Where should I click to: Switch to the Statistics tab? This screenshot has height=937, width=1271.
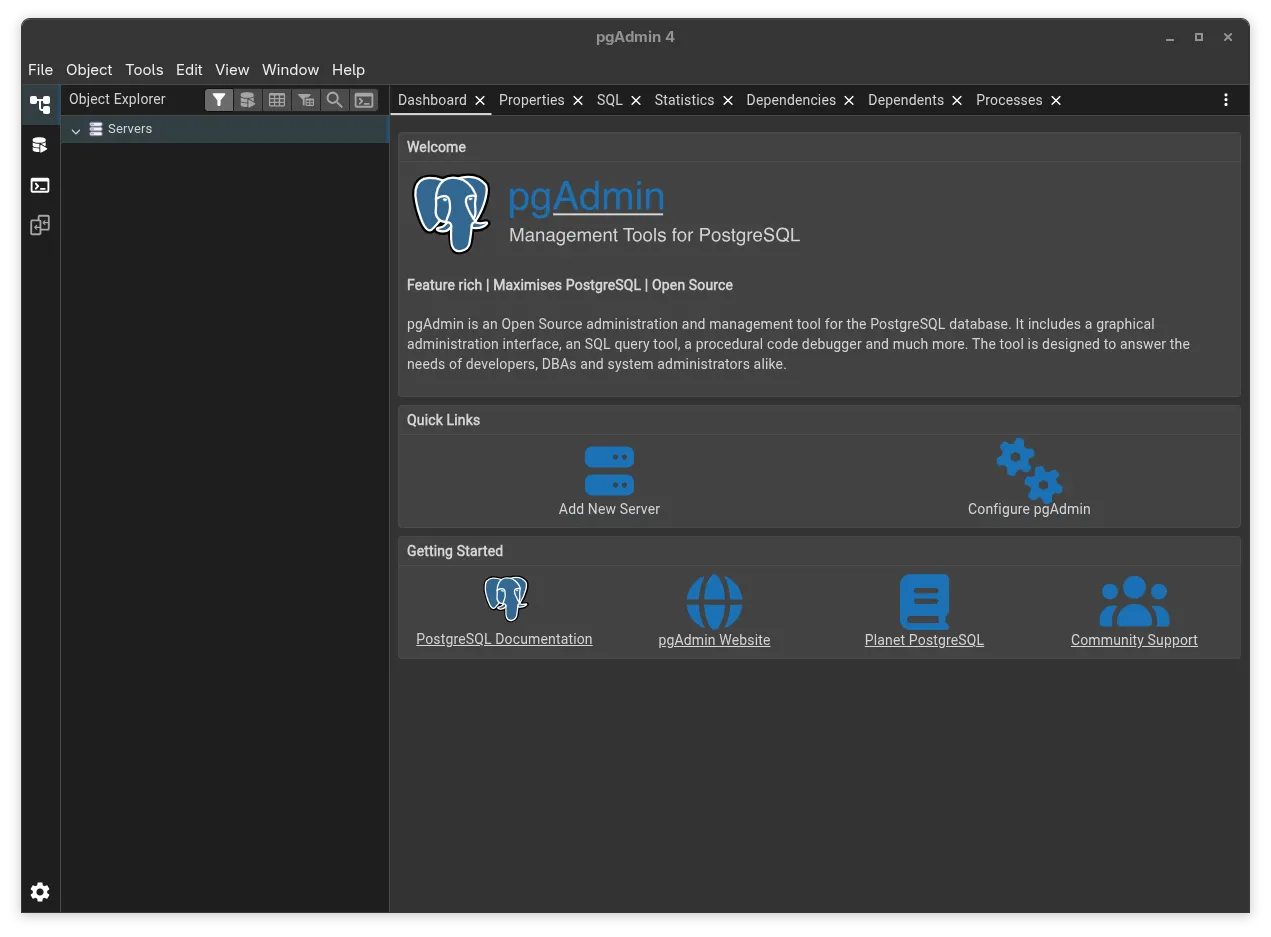point(684,100)
